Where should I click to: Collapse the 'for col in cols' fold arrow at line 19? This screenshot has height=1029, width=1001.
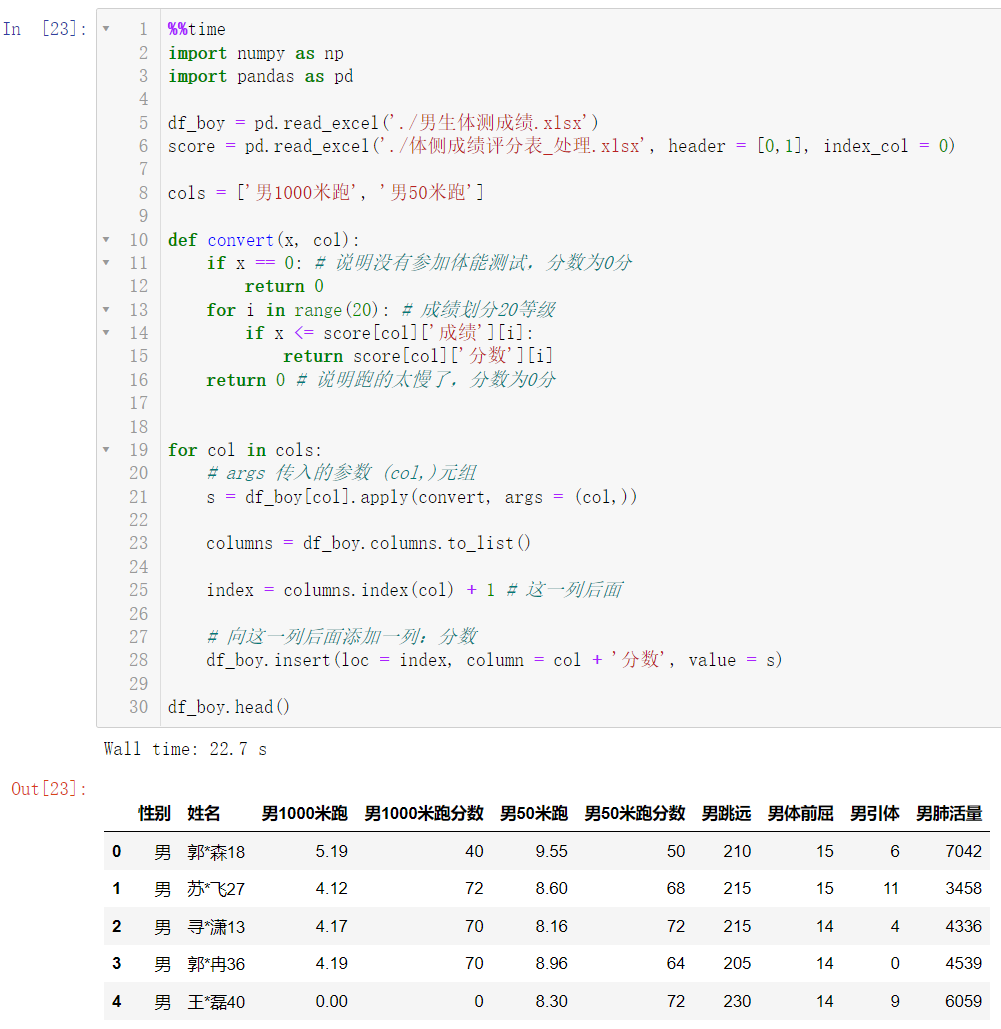pyautogui.click(x=106, y=450)
